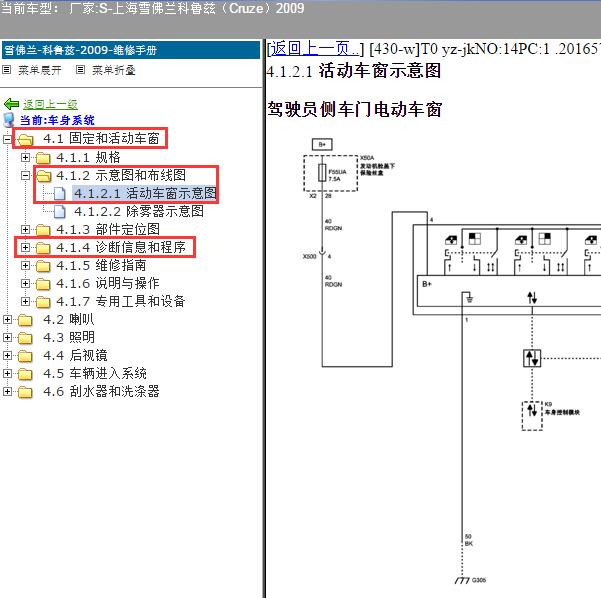601x598 pixels.
Task: Click the folder icon for 4.3 照明
Action: pos(25,338)
